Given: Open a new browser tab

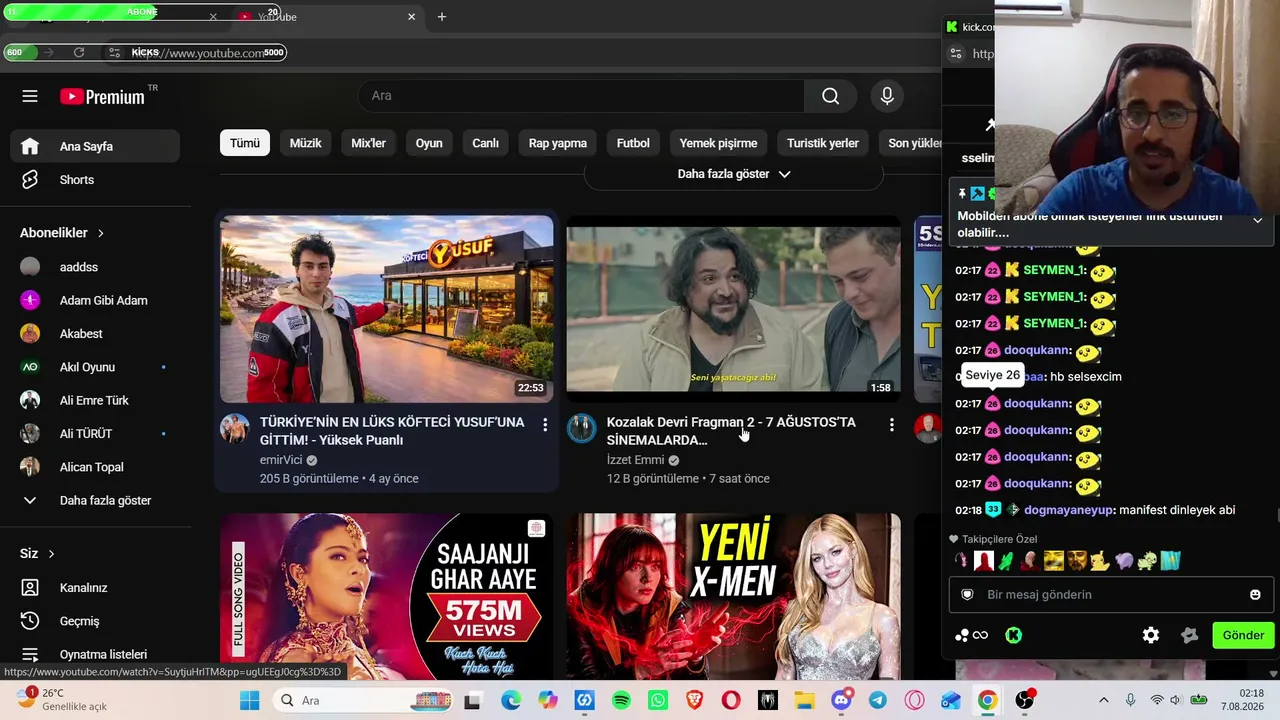Looking at the screenshot, I should coord(442,17).
